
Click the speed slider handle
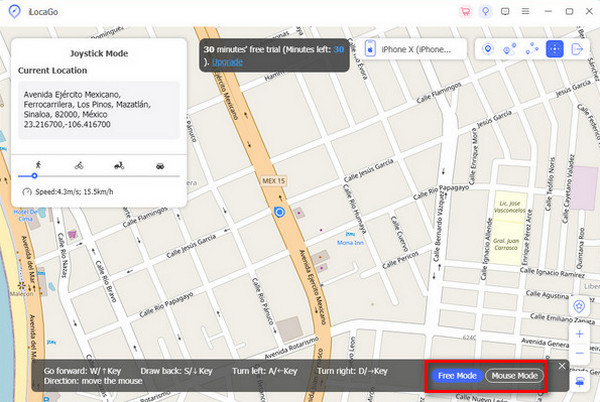click(x=35, y=176)
